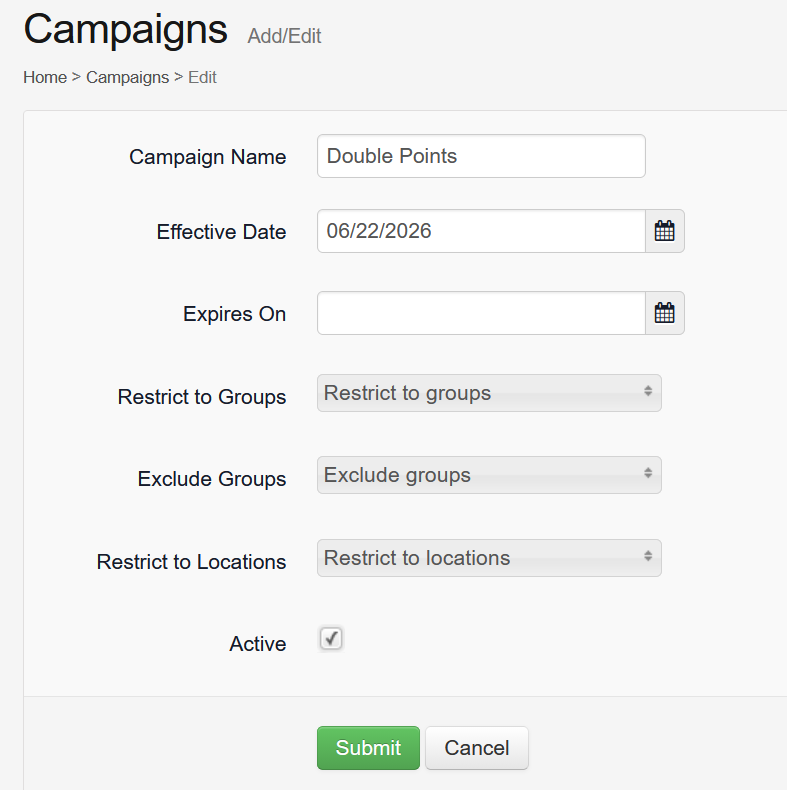Expand the Restrict to locations dropdown
Viewport: 787px width, 790px height.
pyautogui.click(x=489, y=558)
